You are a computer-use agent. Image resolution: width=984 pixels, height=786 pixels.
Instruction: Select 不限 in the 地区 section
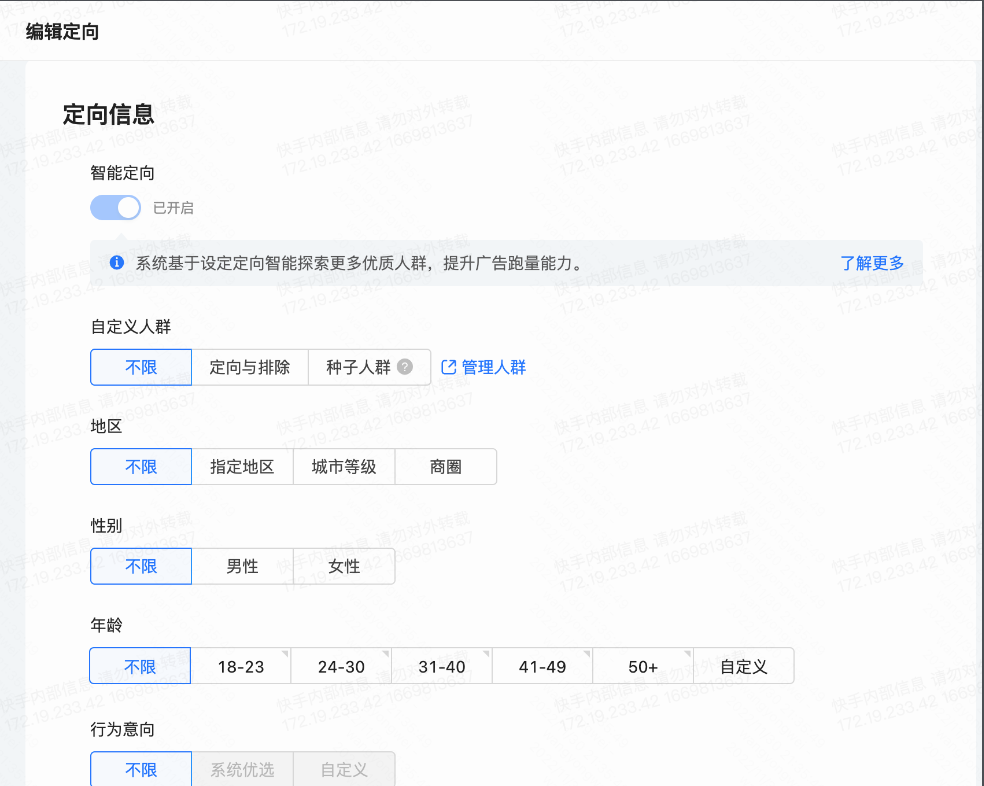[141, 466]
